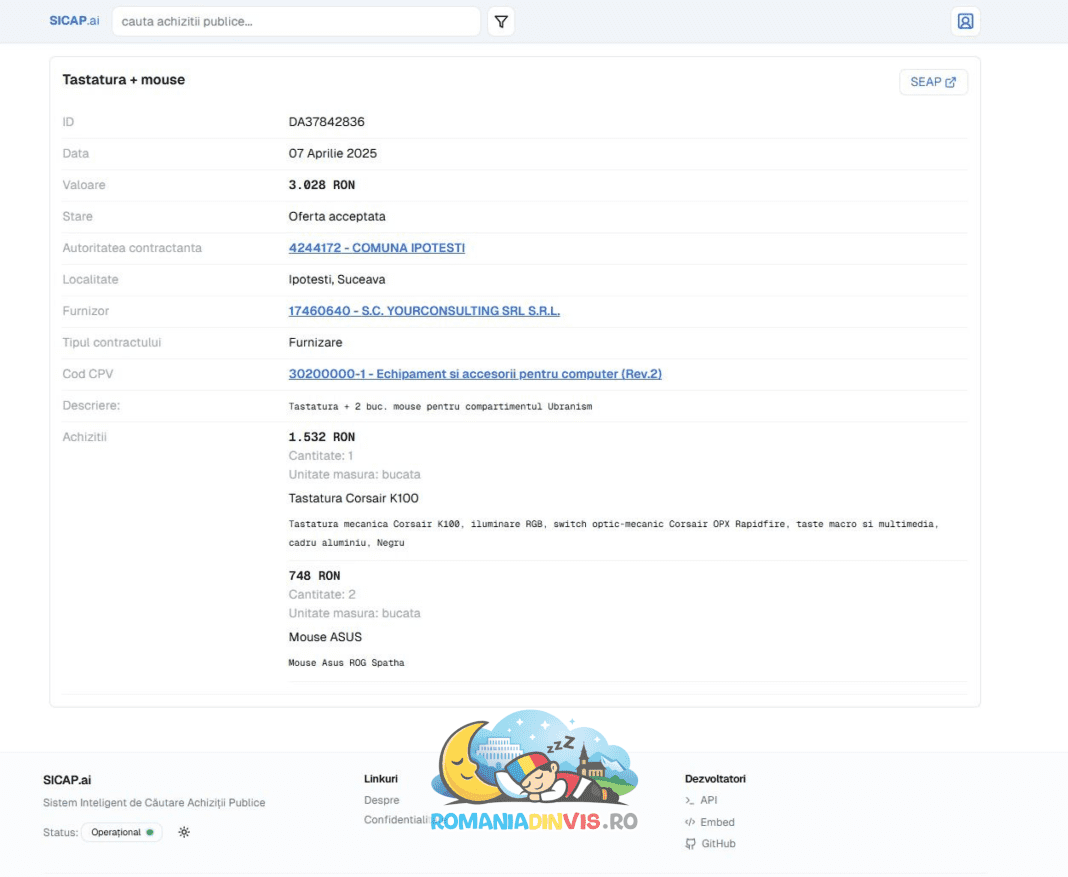Open the GitHub developer link text
This screenshot has height=877, width=1068.
[718, 844]
